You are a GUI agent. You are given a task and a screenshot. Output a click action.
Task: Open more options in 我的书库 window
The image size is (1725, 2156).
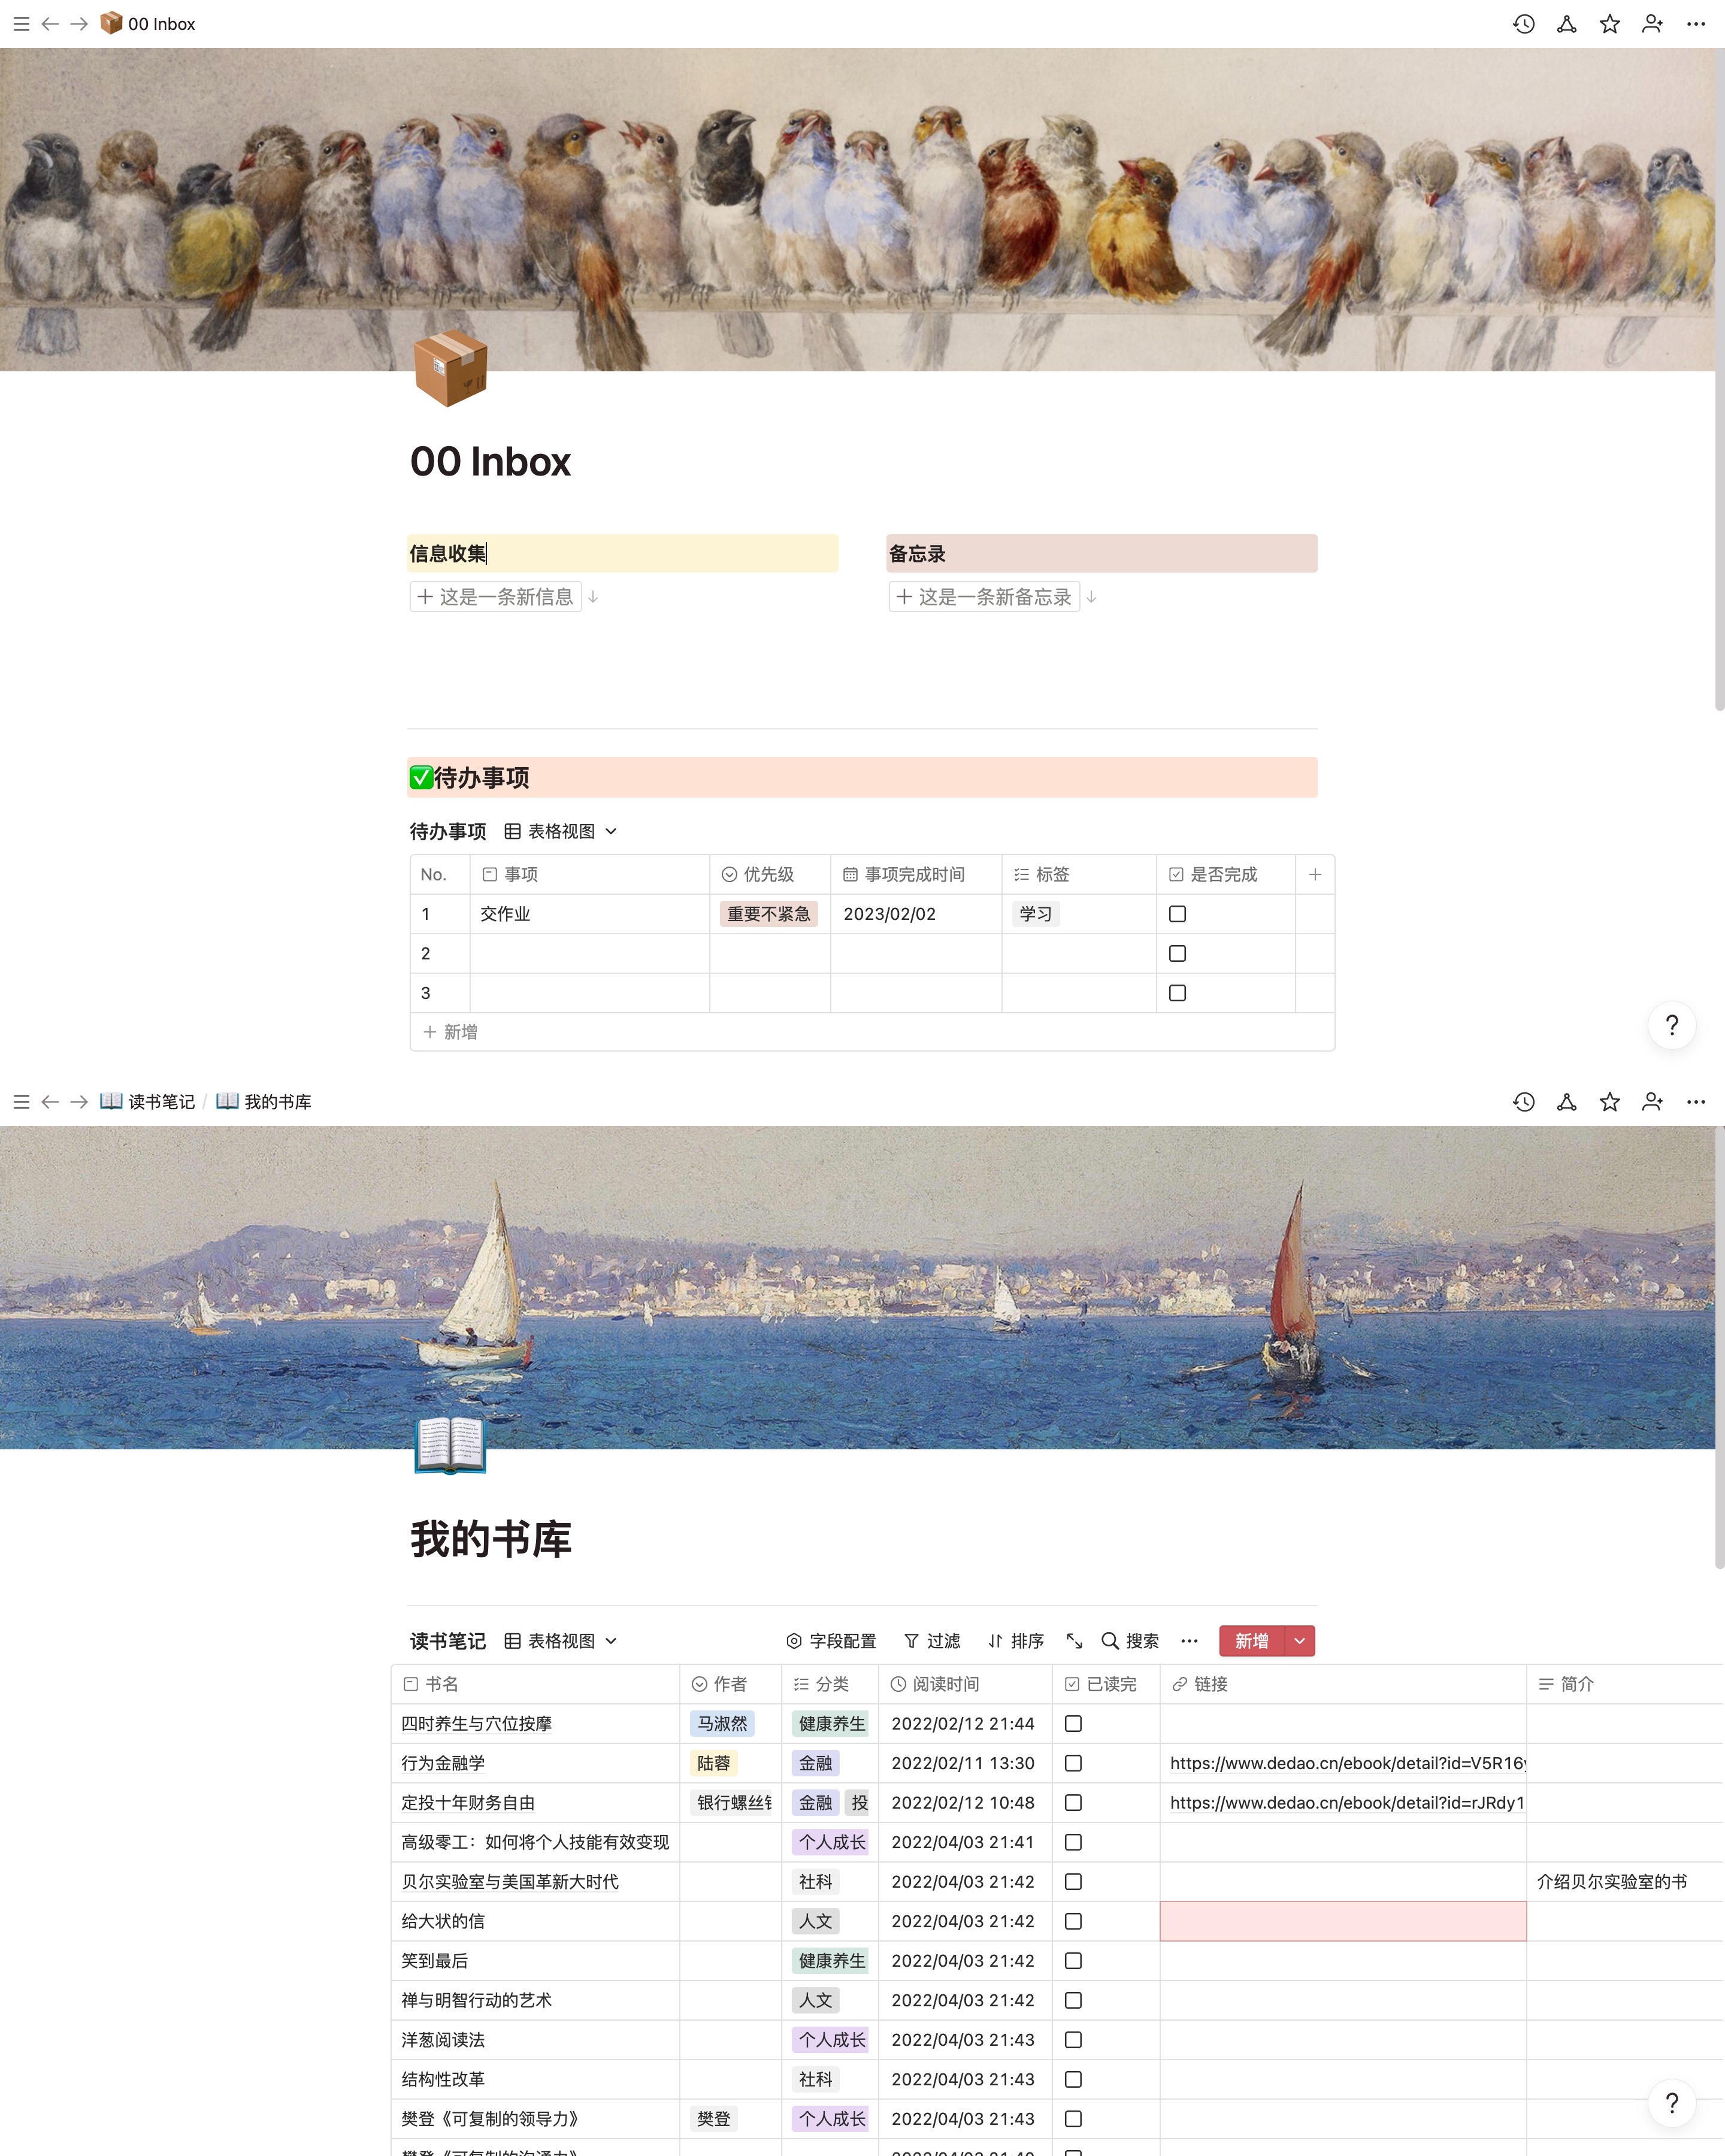[1695, 1102]
